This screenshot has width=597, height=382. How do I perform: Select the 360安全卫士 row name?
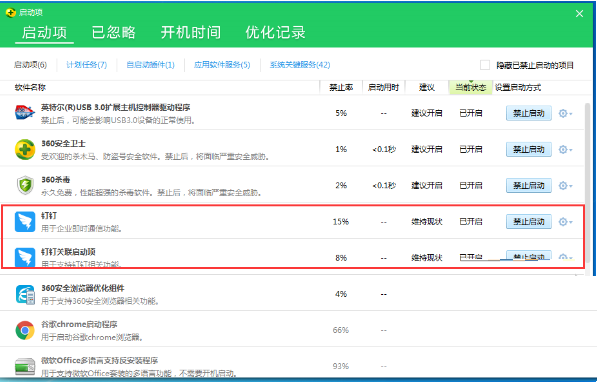click(x=63, y=144)
